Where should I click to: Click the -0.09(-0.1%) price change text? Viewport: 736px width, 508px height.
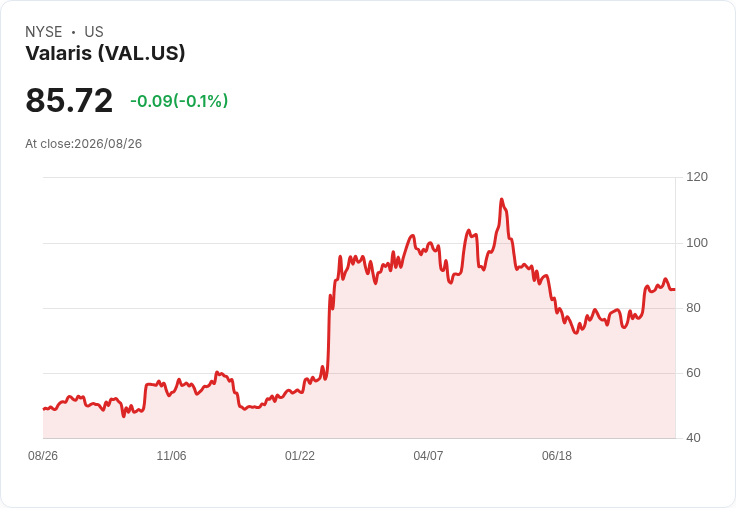[179, 101]
